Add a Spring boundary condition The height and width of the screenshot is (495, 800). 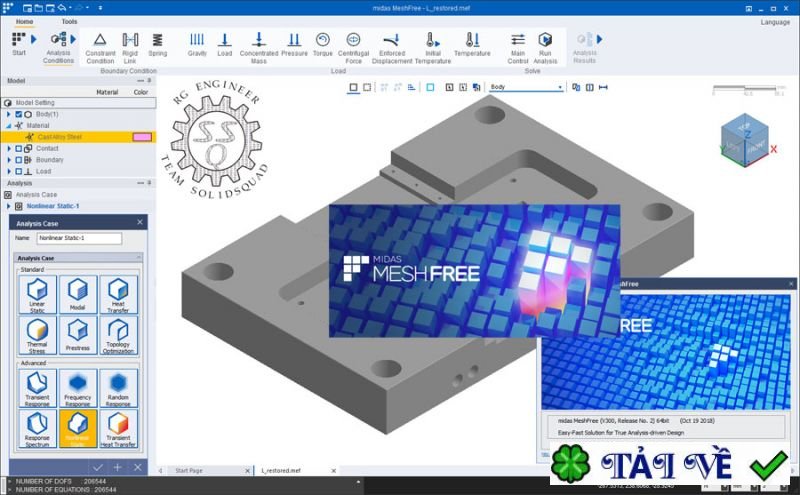point(158,44)
